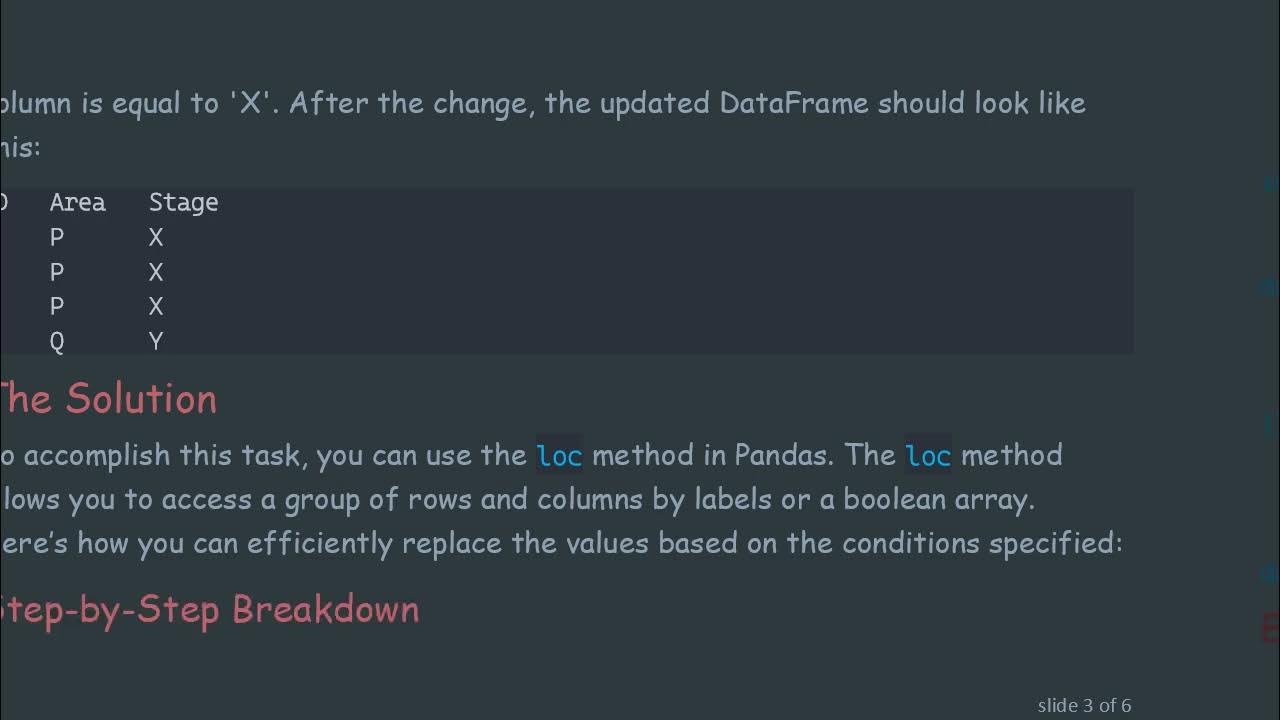Click "X" in the first data row
Screen dimensions: 1280x720
(x=156, y=238)
